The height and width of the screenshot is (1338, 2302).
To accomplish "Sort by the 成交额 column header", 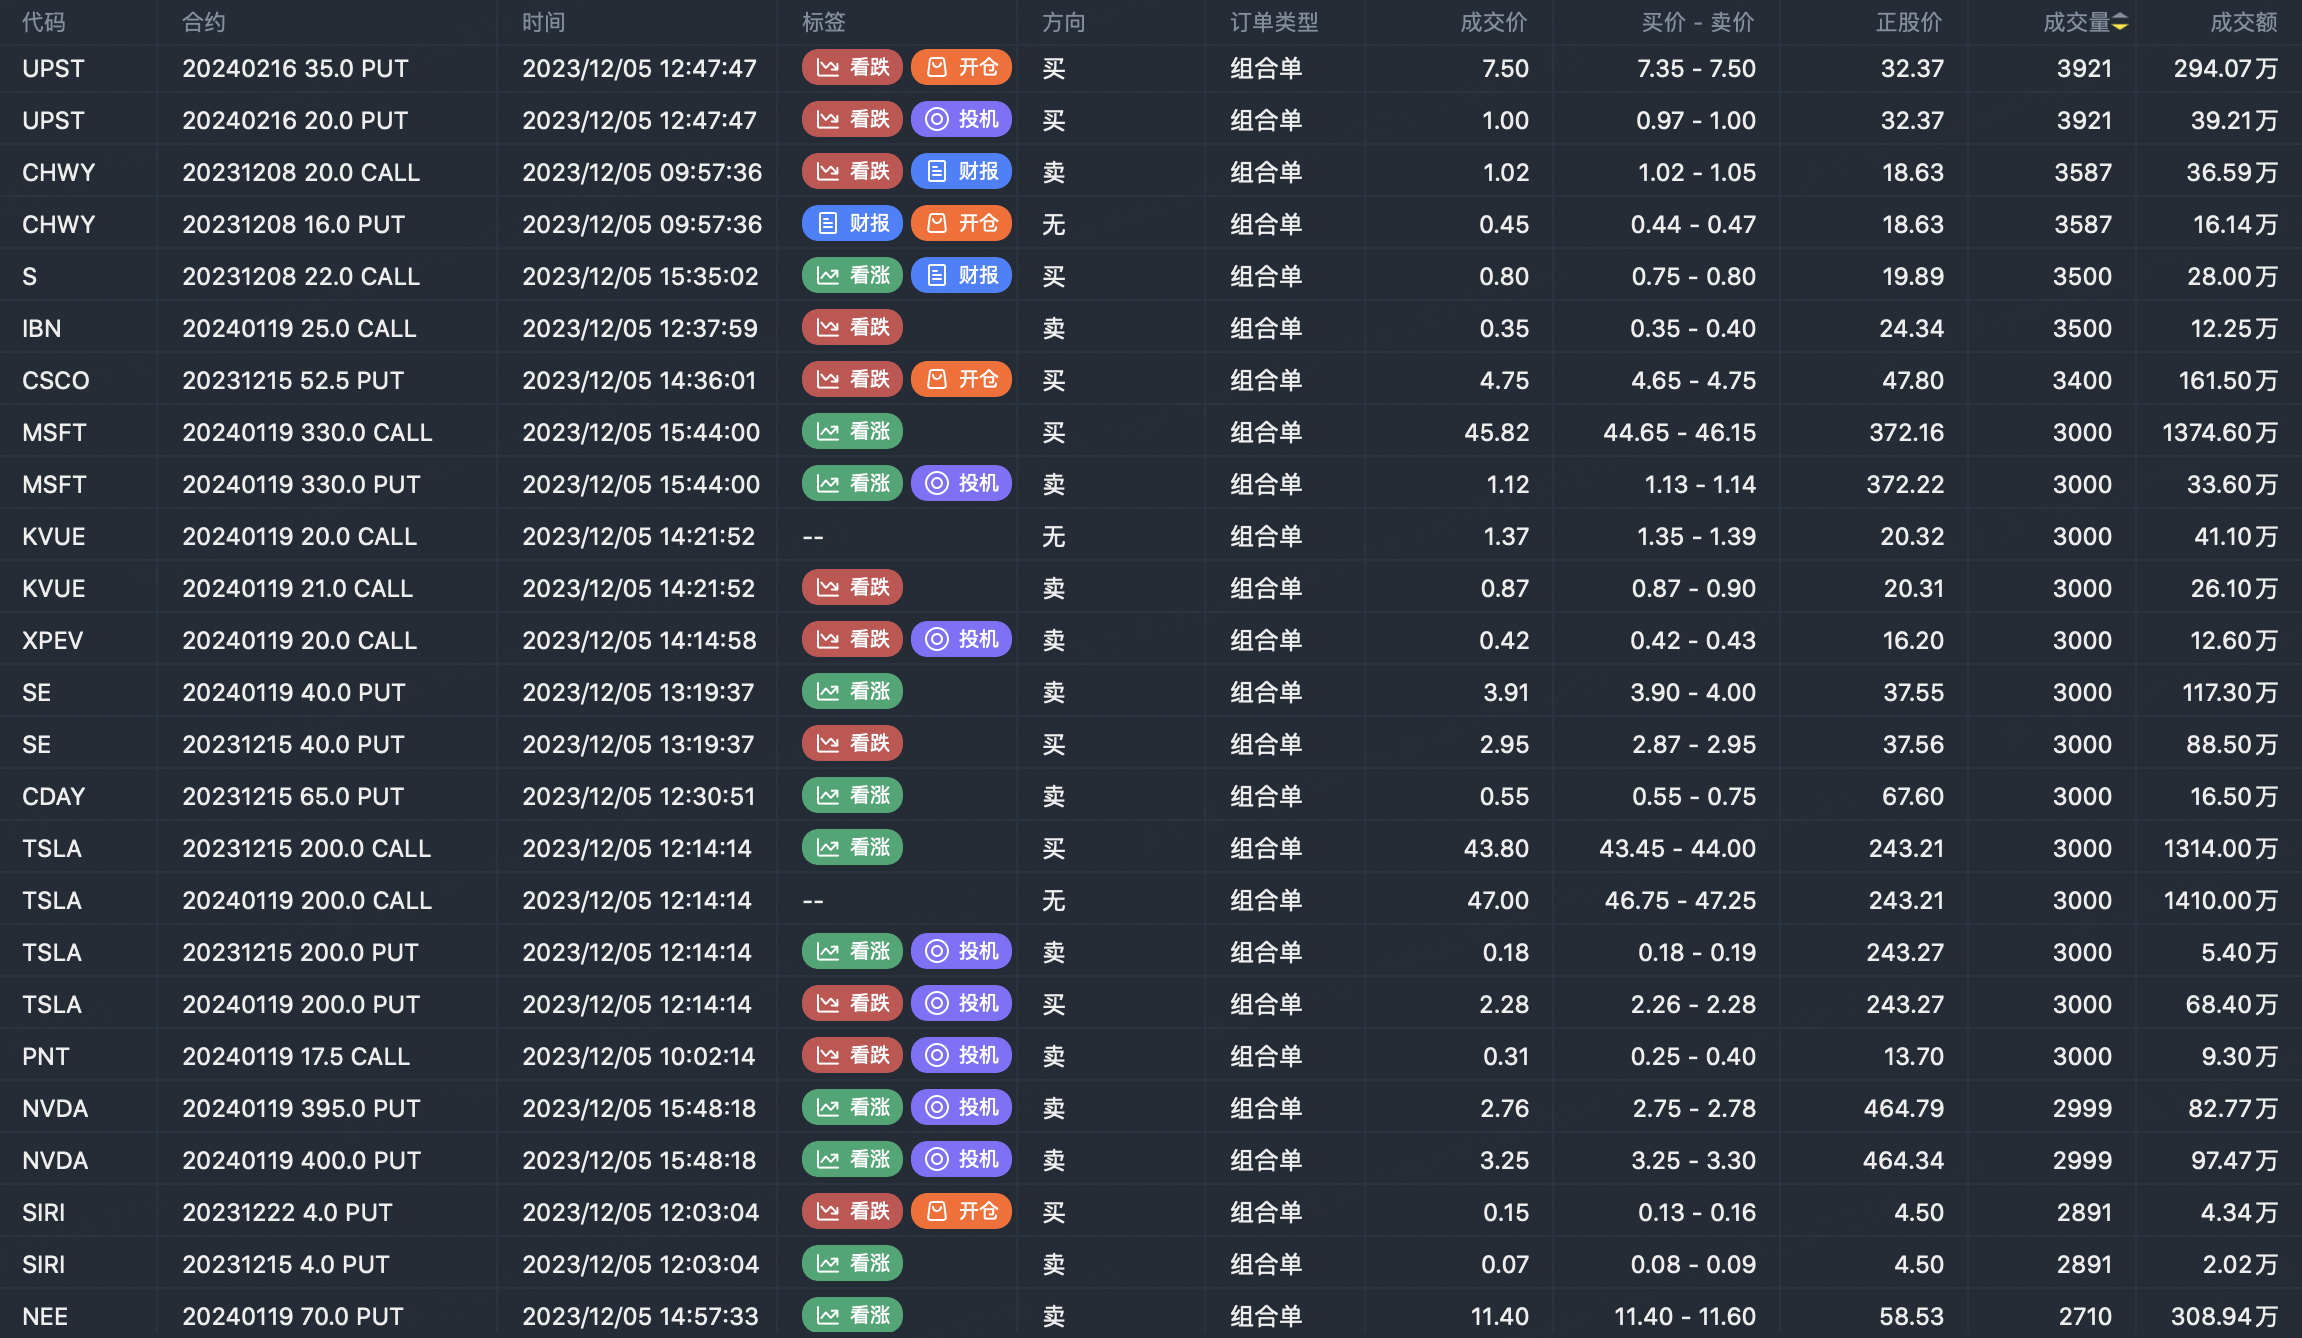I will pyautogui.click(x=2243, y=22).
